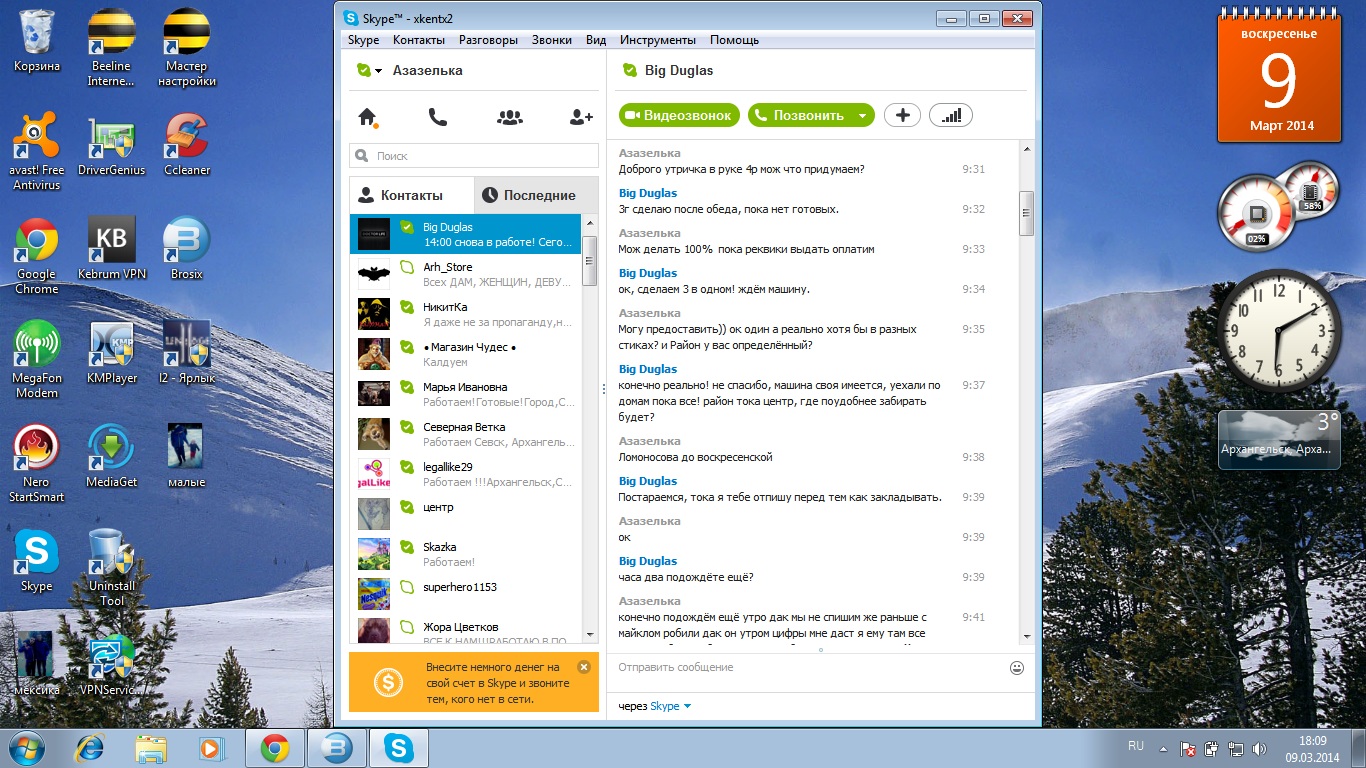The width and height of the screenshot is (1366, 768).
Task: Select Uninstall Tool desktop icon
Action: (111, 568)
